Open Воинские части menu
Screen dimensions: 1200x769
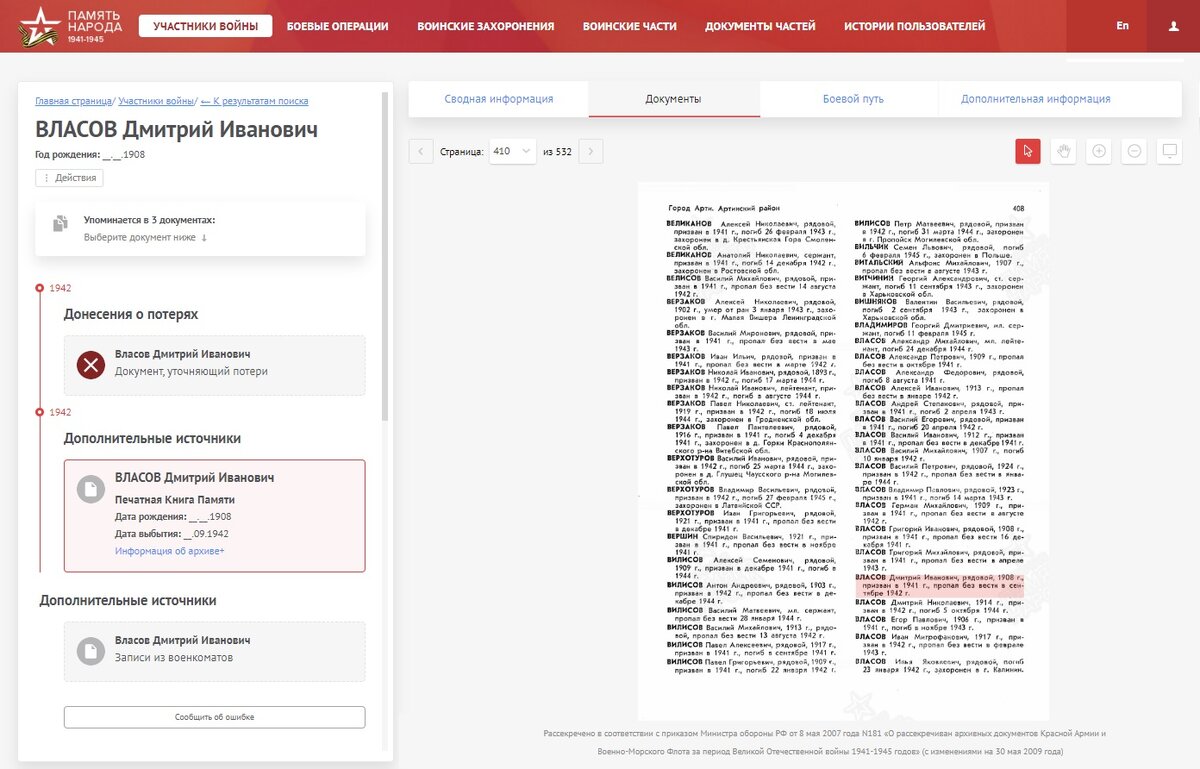click(629, 26)
